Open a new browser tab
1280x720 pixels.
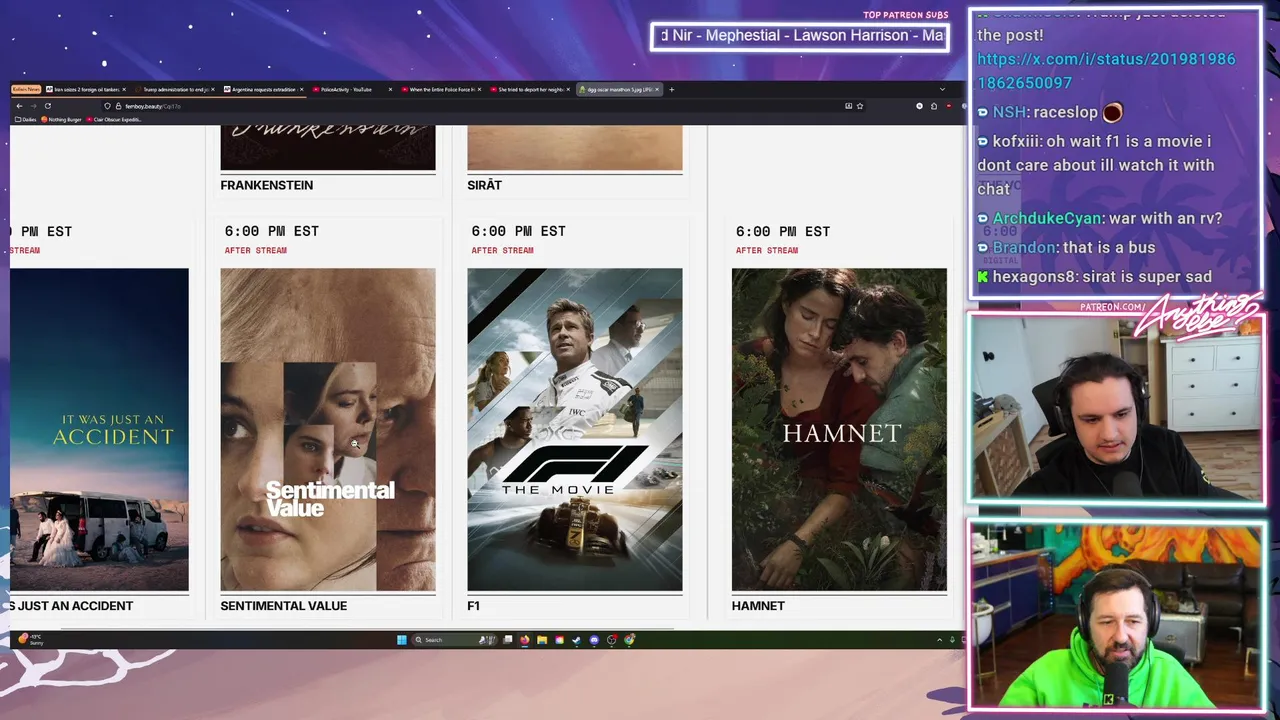(671, 89)
